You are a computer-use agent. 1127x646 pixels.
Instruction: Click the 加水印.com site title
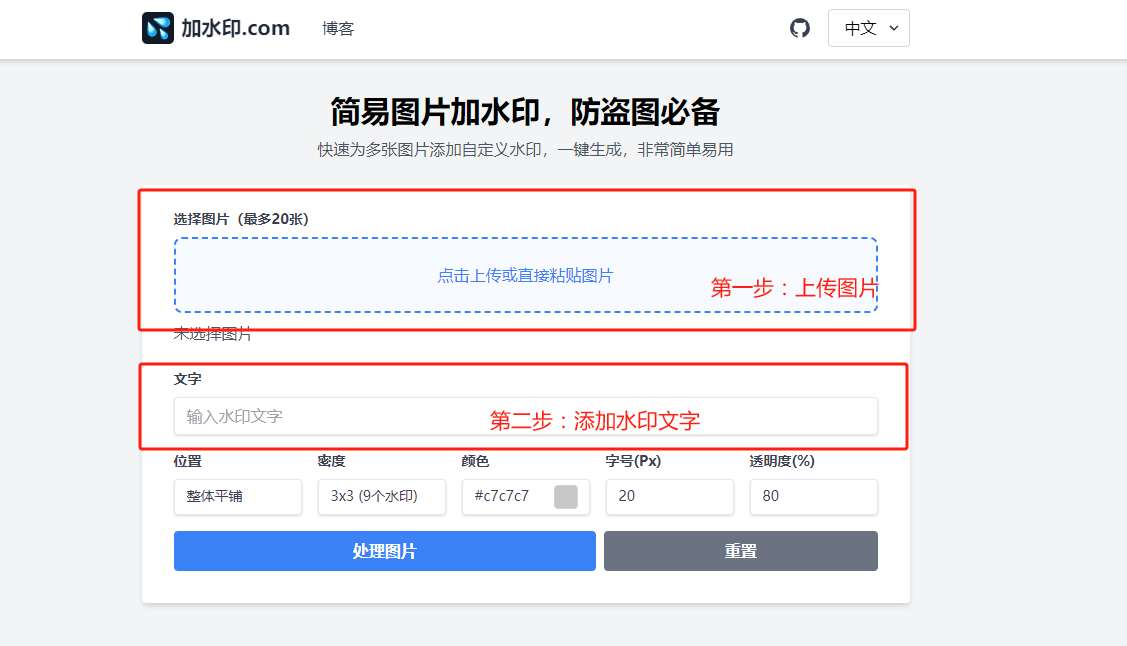[235, 28]
